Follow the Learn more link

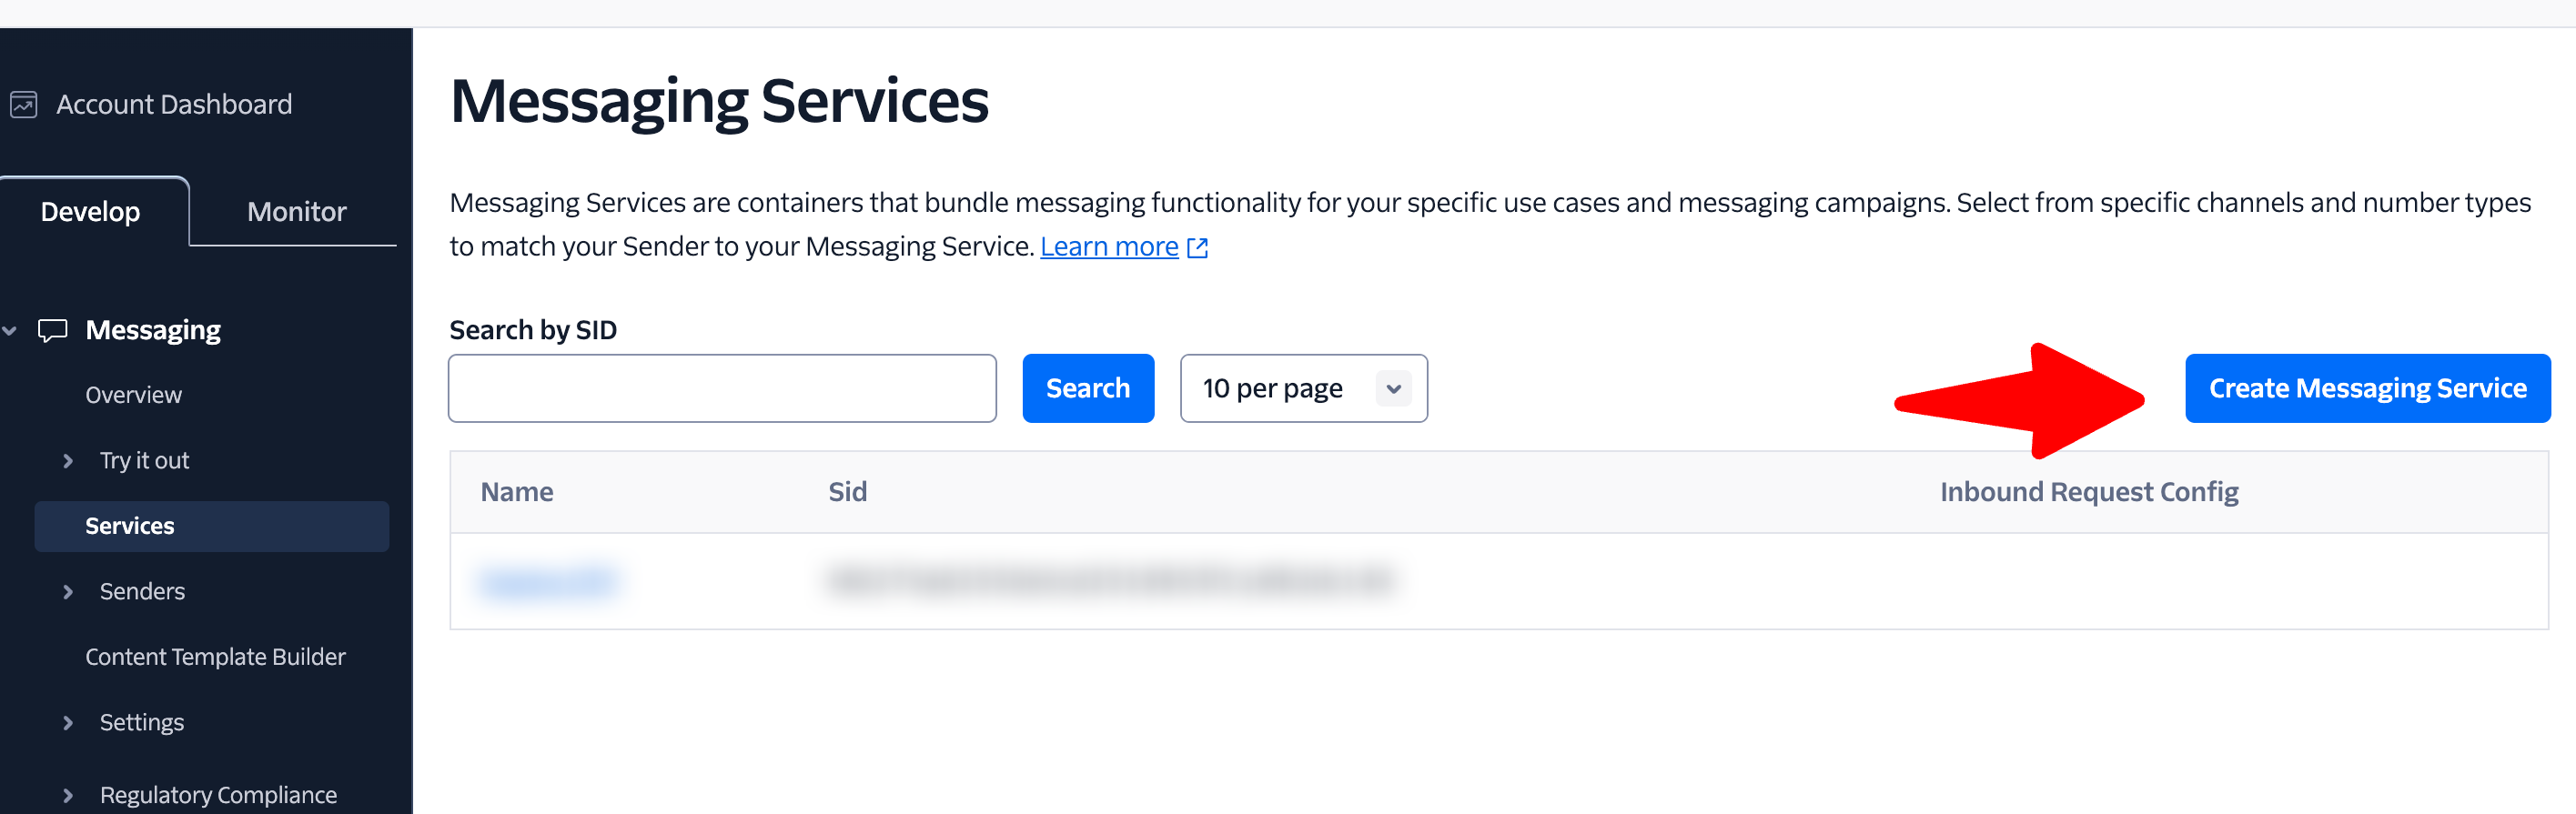point(1108,247)
